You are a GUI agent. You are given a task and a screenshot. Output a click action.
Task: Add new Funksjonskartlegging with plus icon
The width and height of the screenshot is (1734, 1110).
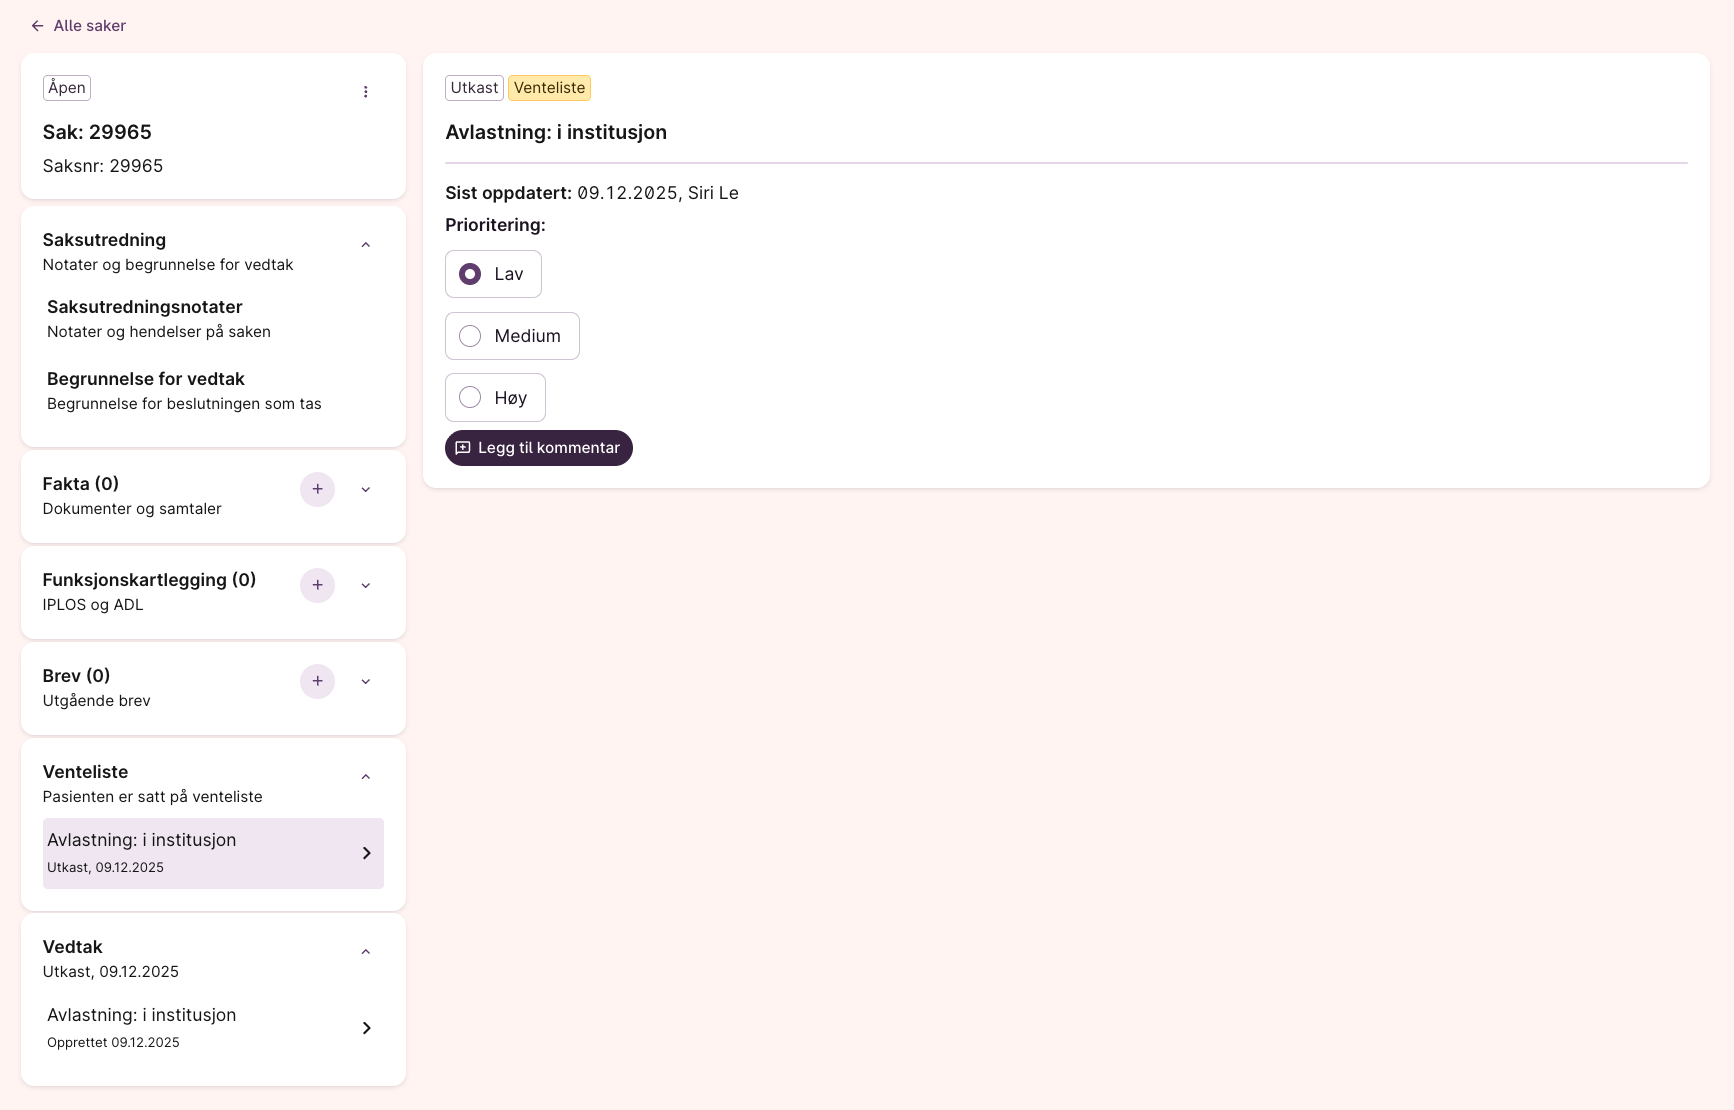317,585
